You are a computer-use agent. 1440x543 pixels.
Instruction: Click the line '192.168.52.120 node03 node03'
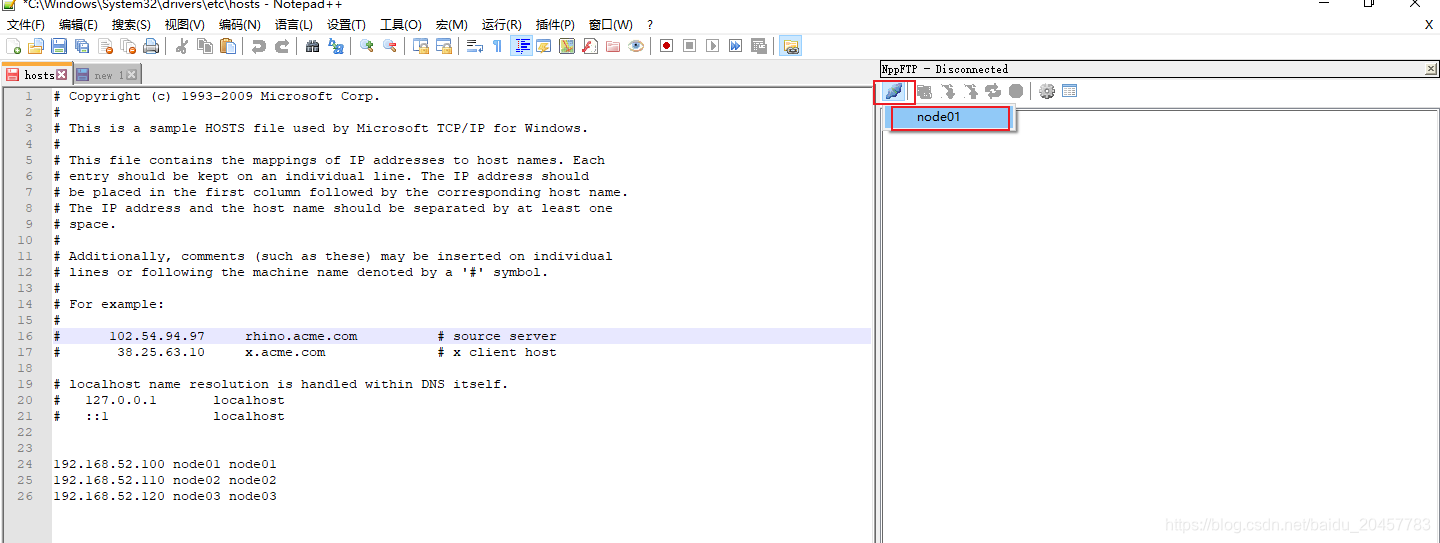[165, 496]
